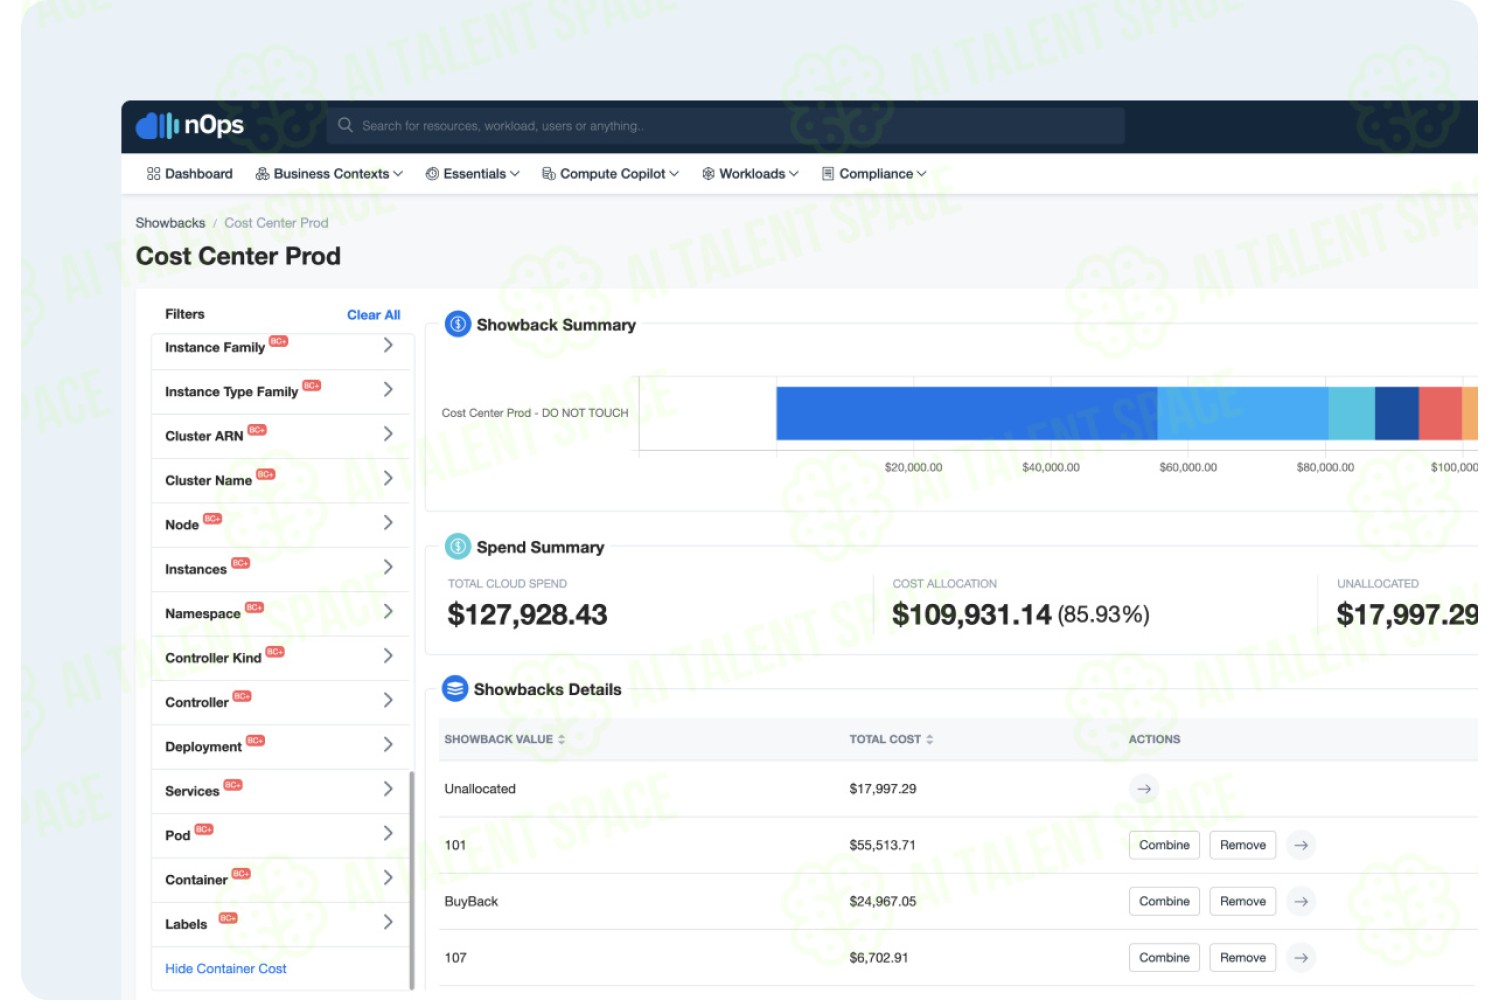Expand the Pod filter chevron
The height and width of the screenshot is (1000, 1500).
point(388,833)
